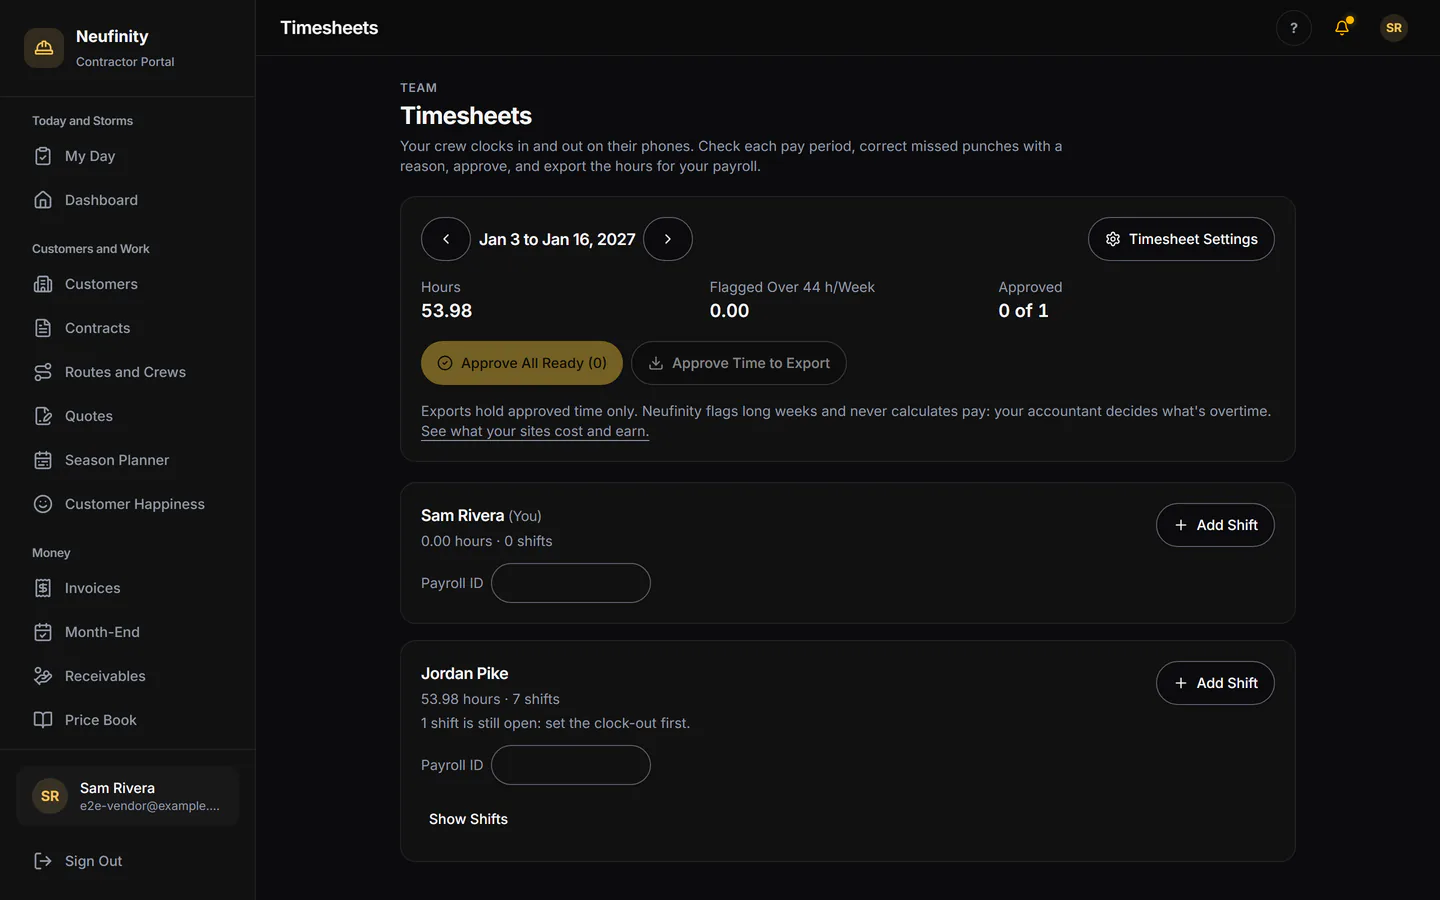Open the Receivables page

coord(127,676)
